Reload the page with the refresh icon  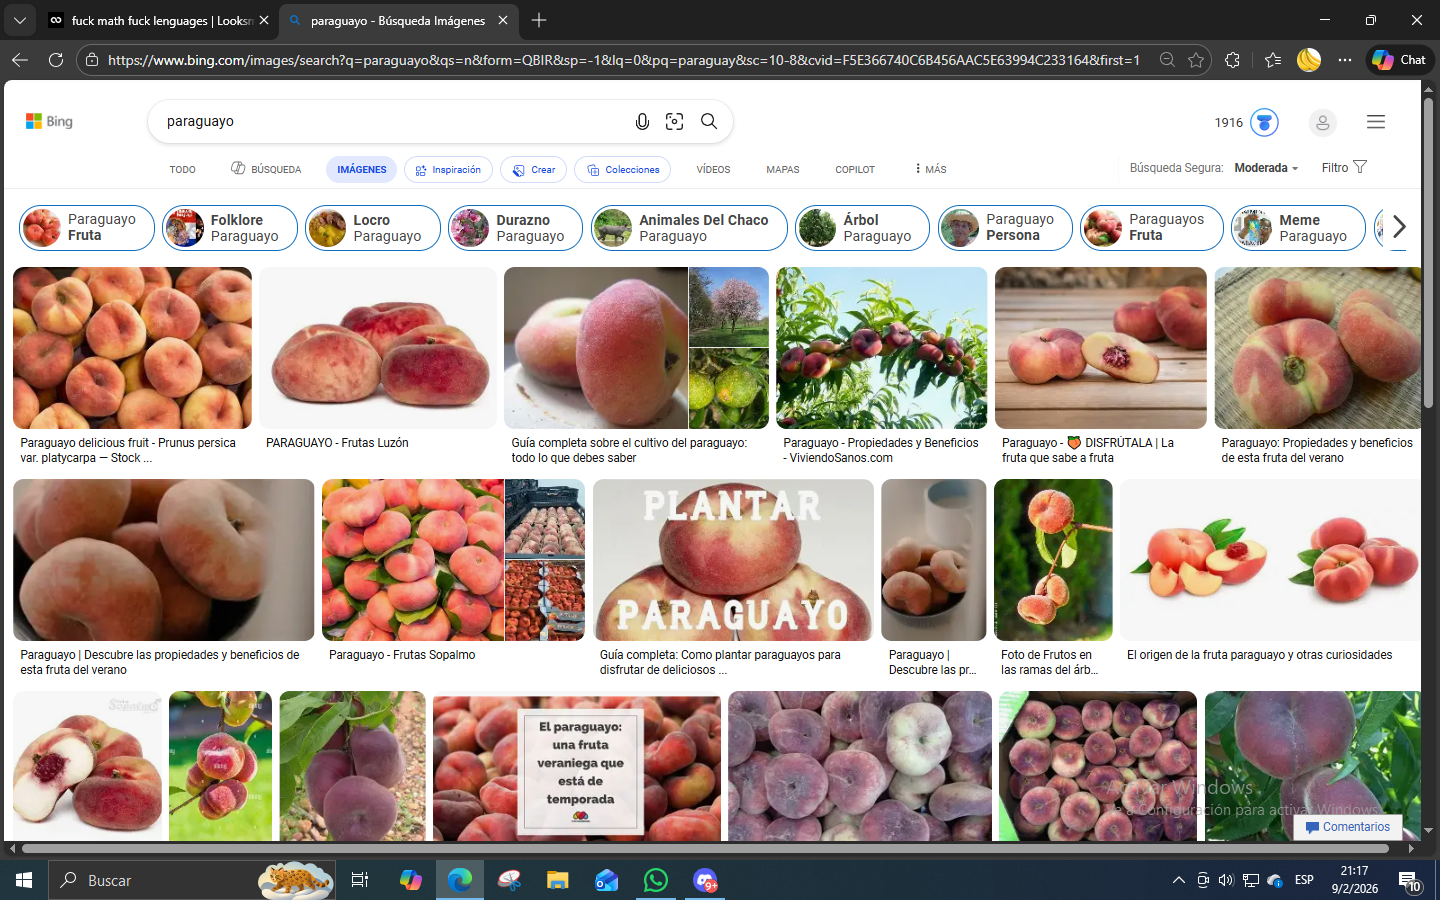[56, 60]
